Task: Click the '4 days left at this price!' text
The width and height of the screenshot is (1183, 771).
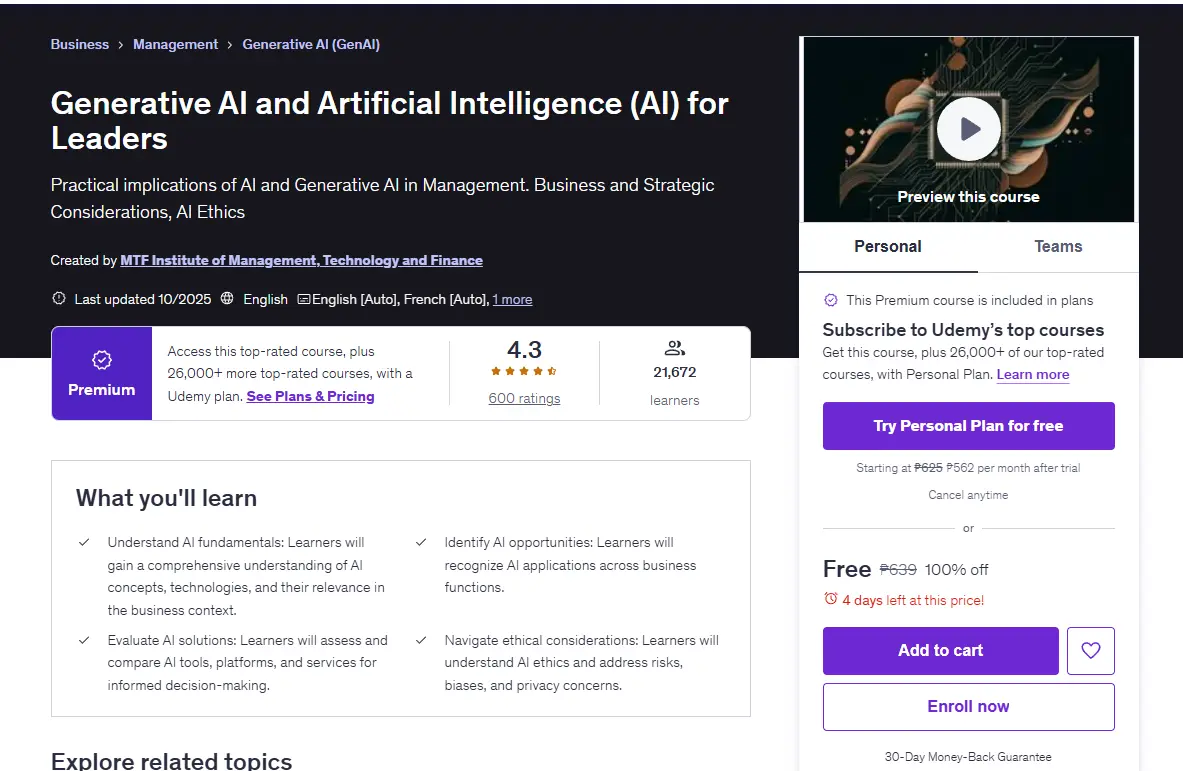Action: [x=913, y=601]
